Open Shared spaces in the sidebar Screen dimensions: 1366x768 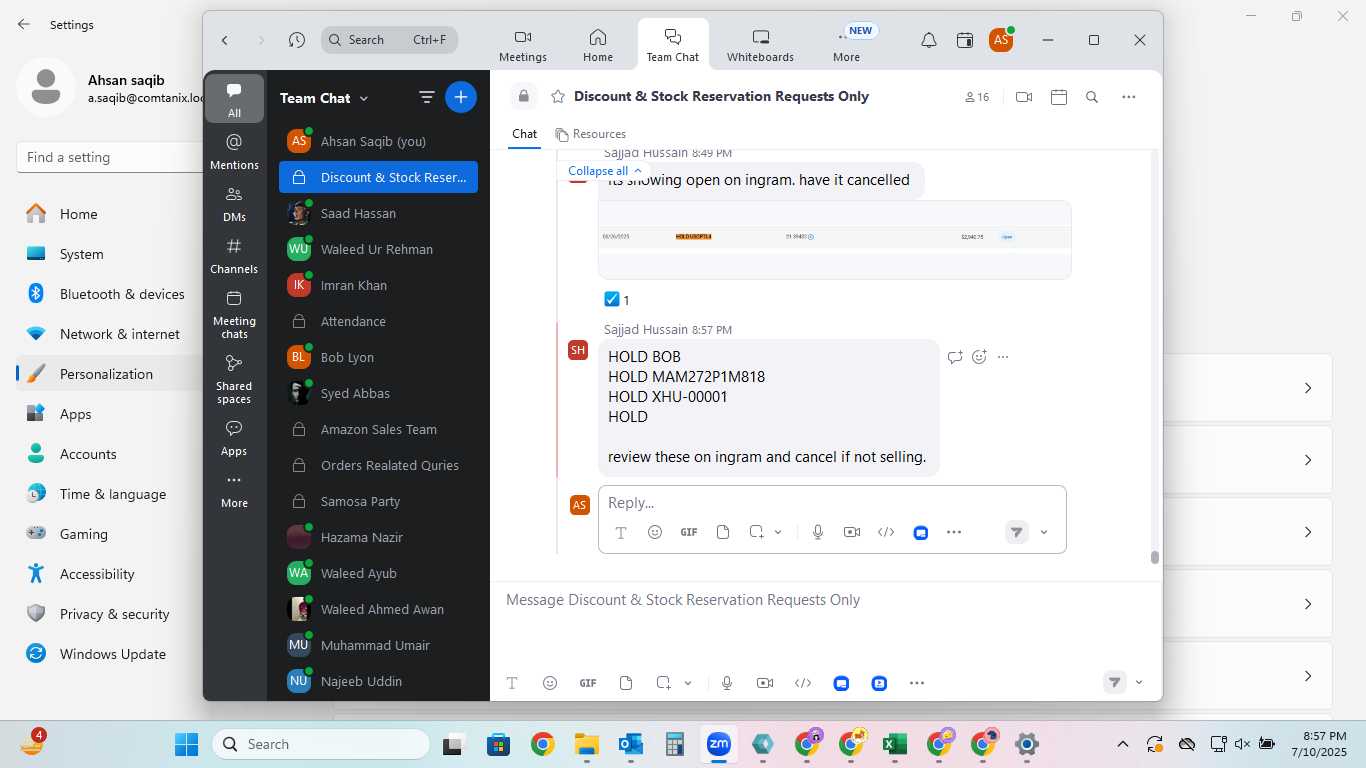235,378
